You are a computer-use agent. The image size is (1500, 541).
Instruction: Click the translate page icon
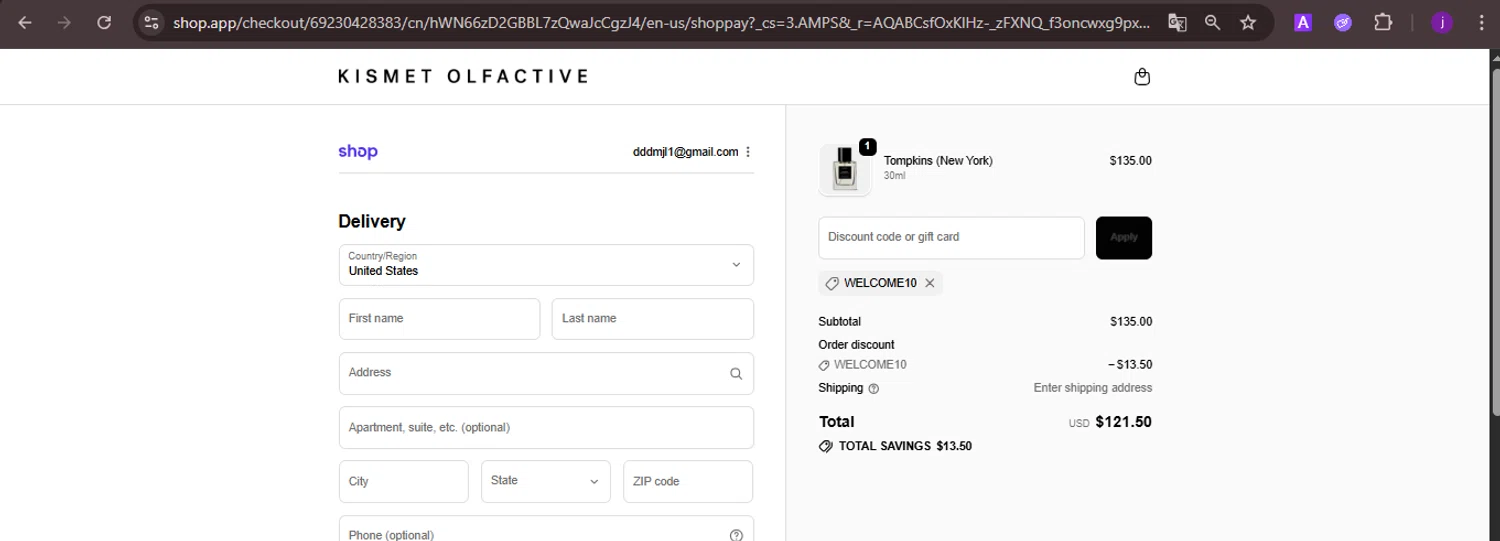coord(1177,22)
